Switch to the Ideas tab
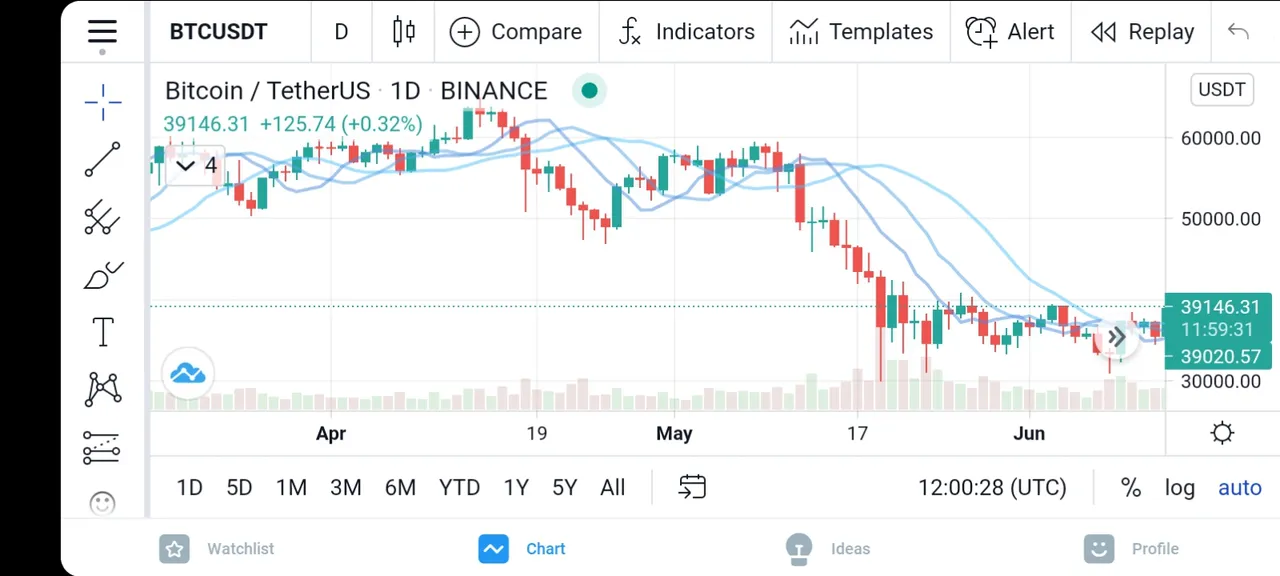 [x=827, y=548]
